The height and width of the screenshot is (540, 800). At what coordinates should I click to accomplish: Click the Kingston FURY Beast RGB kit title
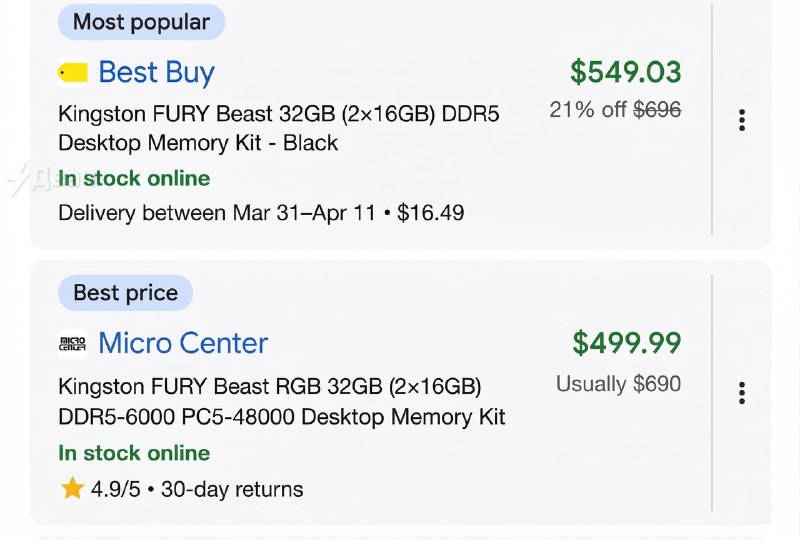click(281, 401)
